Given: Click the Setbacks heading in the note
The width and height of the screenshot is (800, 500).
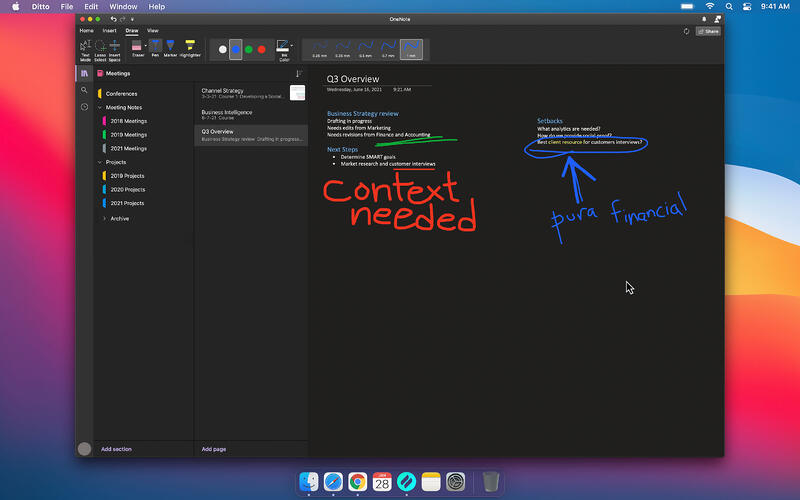Looking at the screenshot, I should click(549, 121).
